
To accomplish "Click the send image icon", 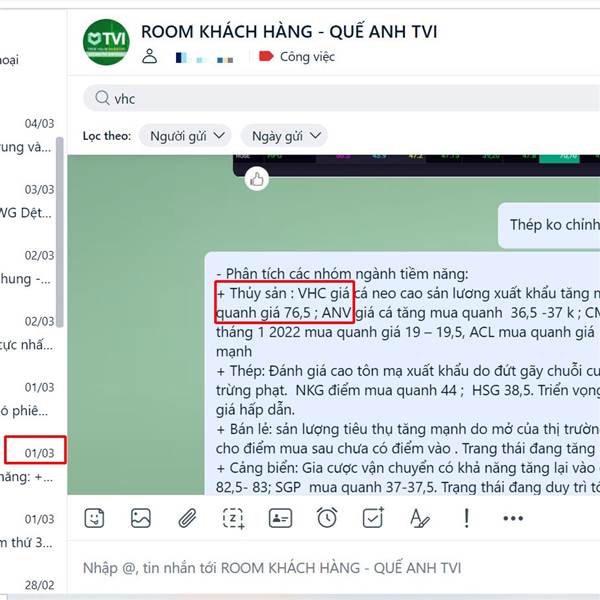I will [140, 518].
